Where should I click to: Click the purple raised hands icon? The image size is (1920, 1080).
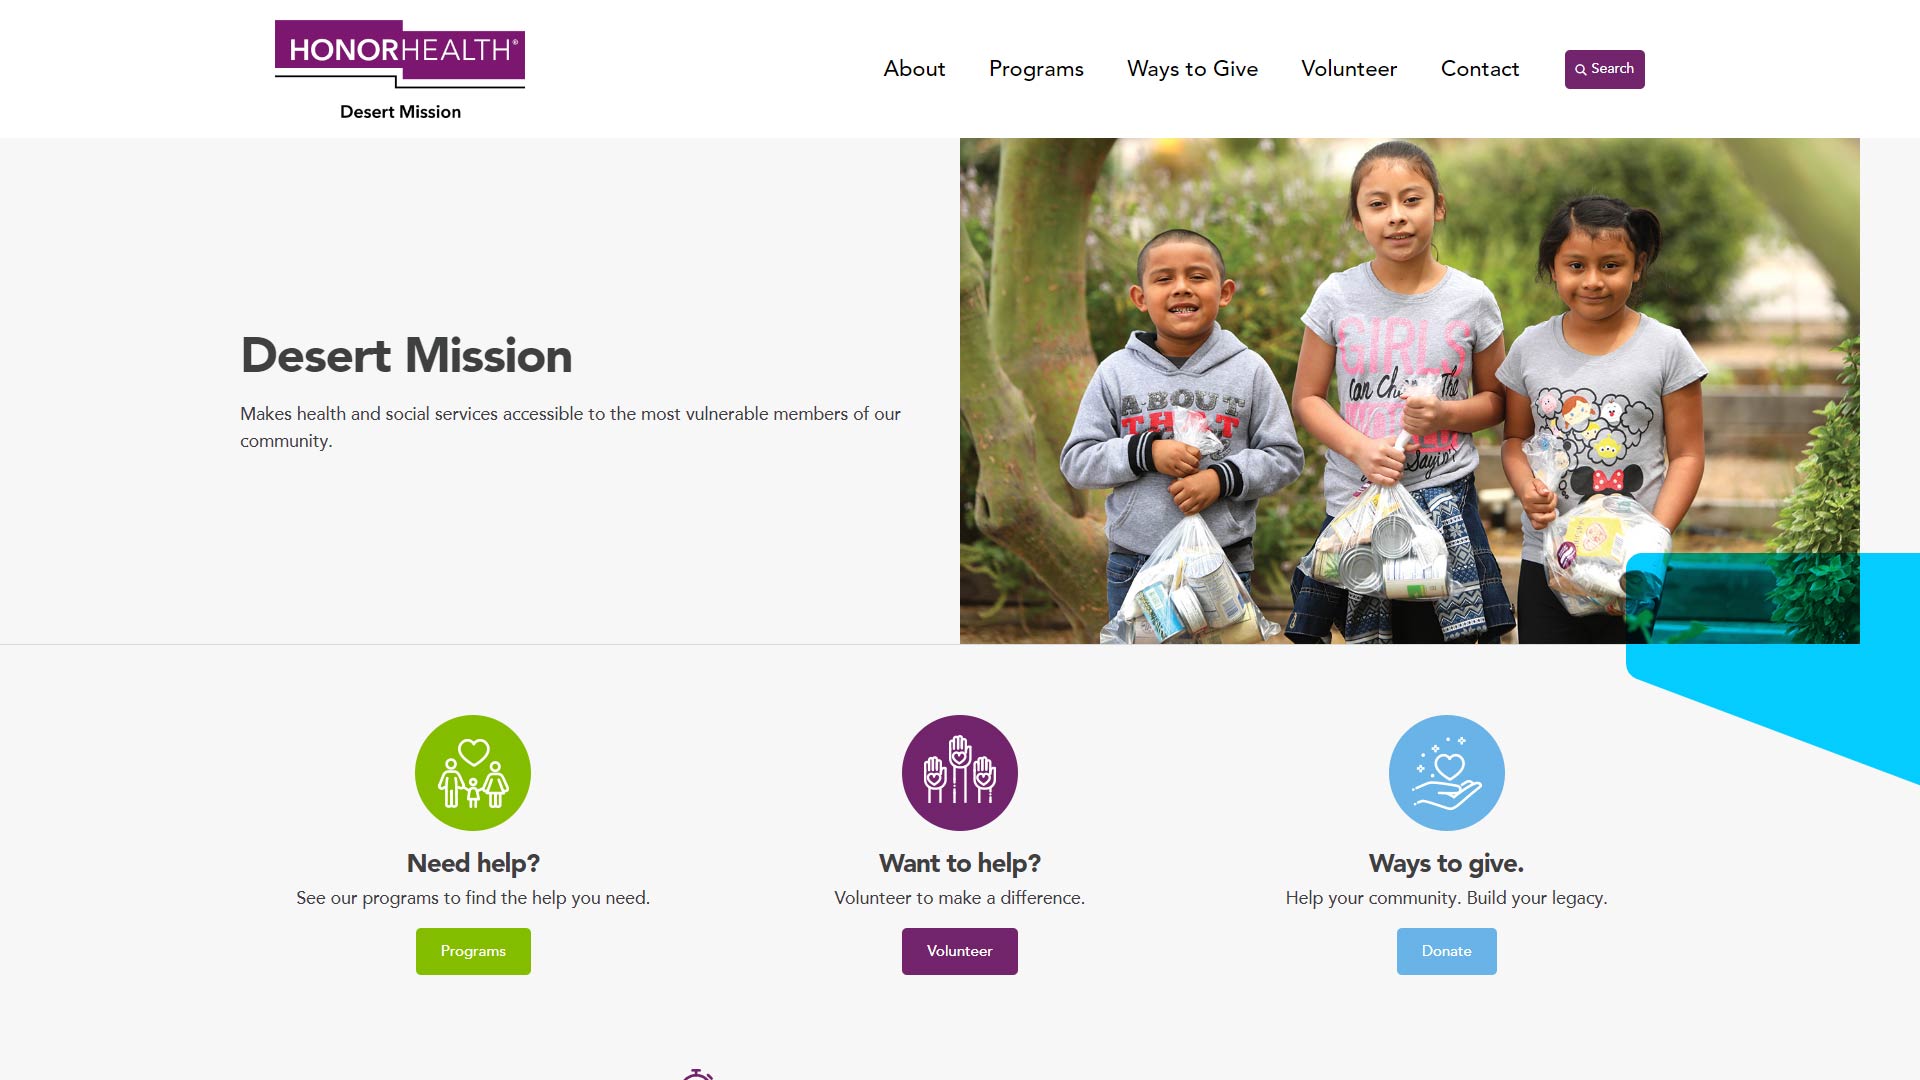pos(960,773)
